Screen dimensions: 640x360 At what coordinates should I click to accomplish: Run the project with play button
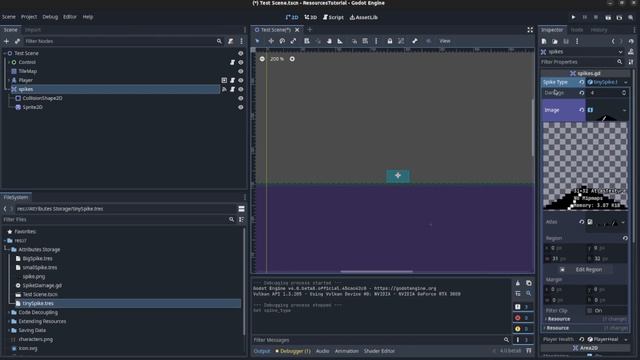click(x=573, y=18)
